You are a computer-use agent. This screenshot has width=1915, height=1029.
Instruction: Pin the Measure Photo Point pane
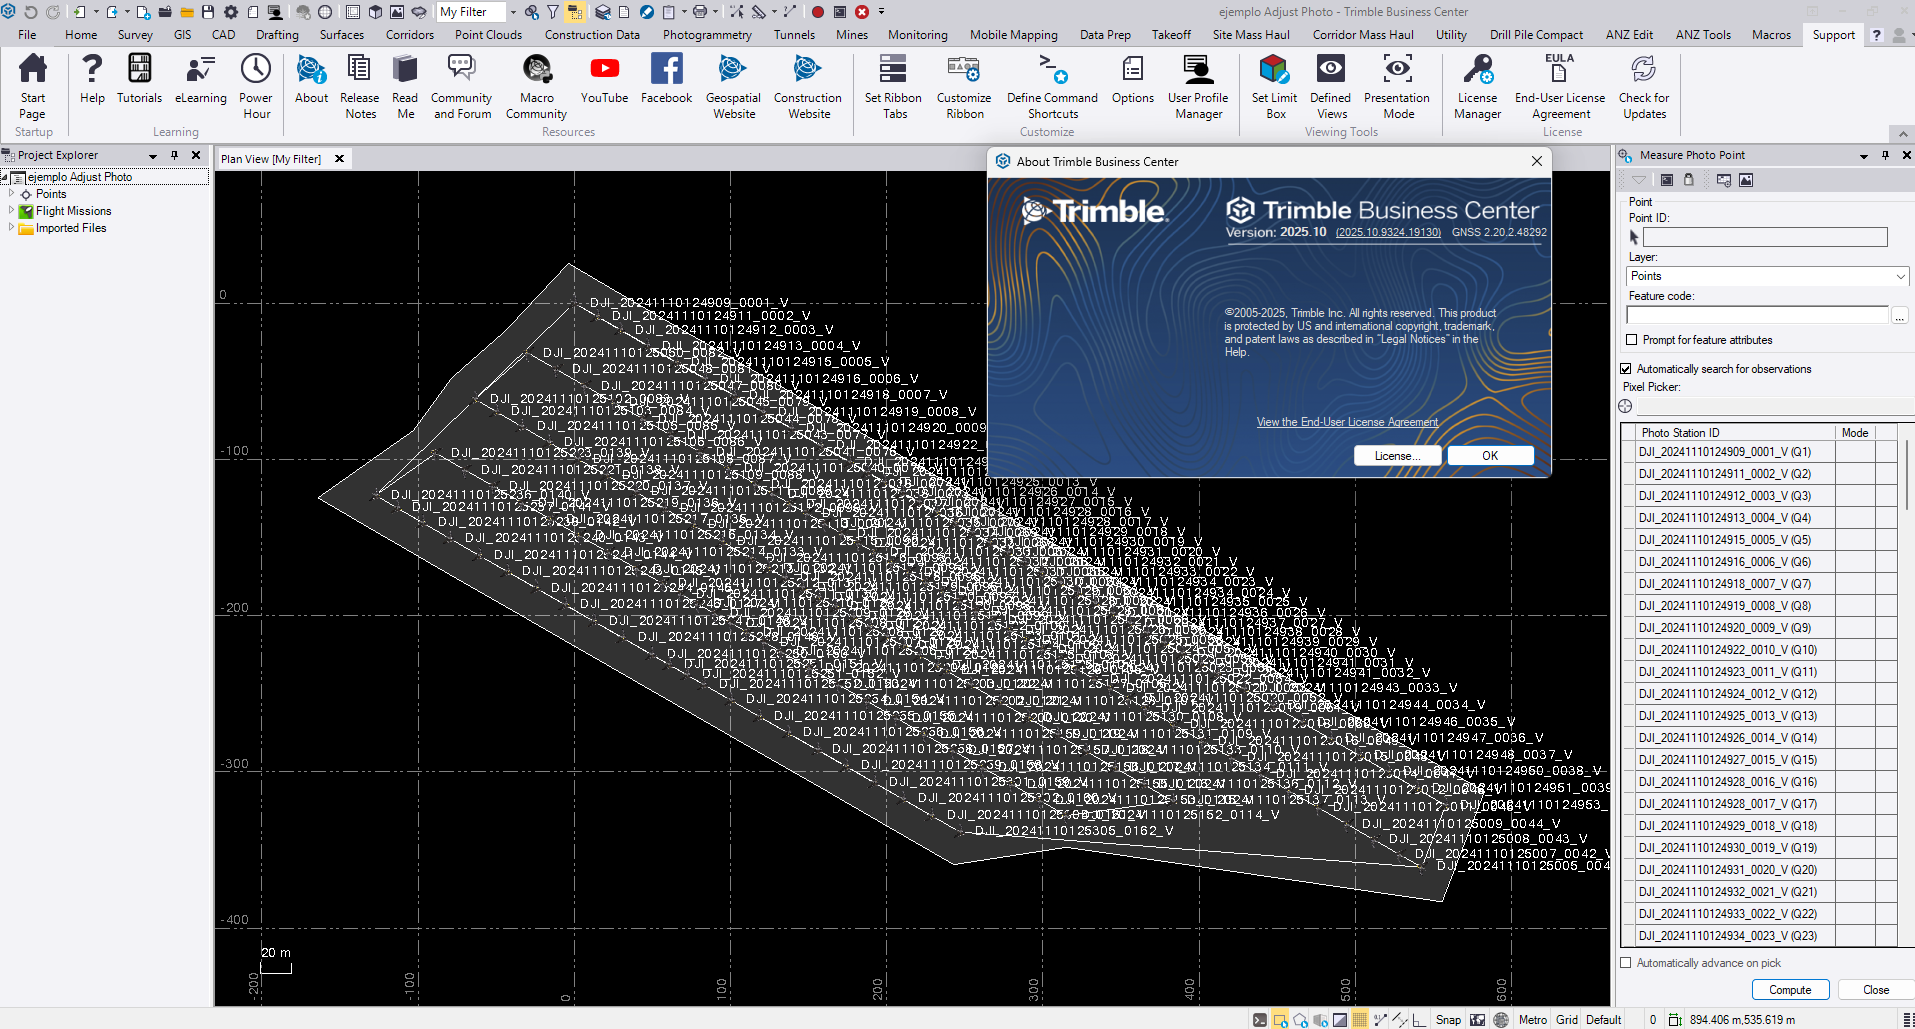(1885, 155)
